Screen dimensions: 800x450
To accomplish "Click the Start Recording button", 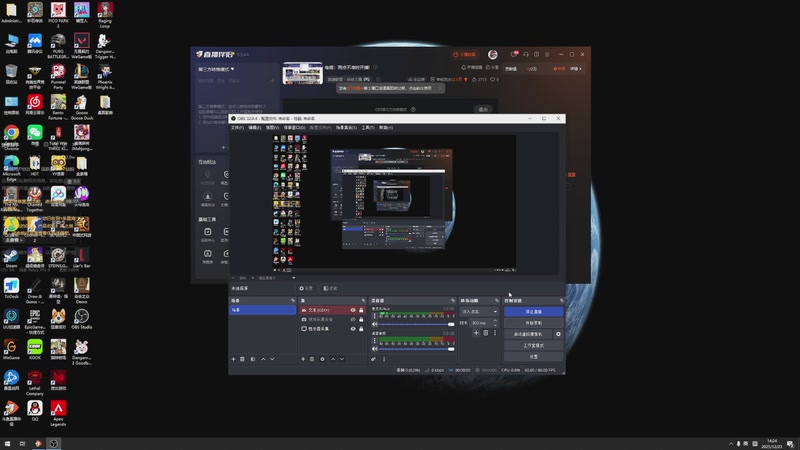I will click(x=533, y=323).
